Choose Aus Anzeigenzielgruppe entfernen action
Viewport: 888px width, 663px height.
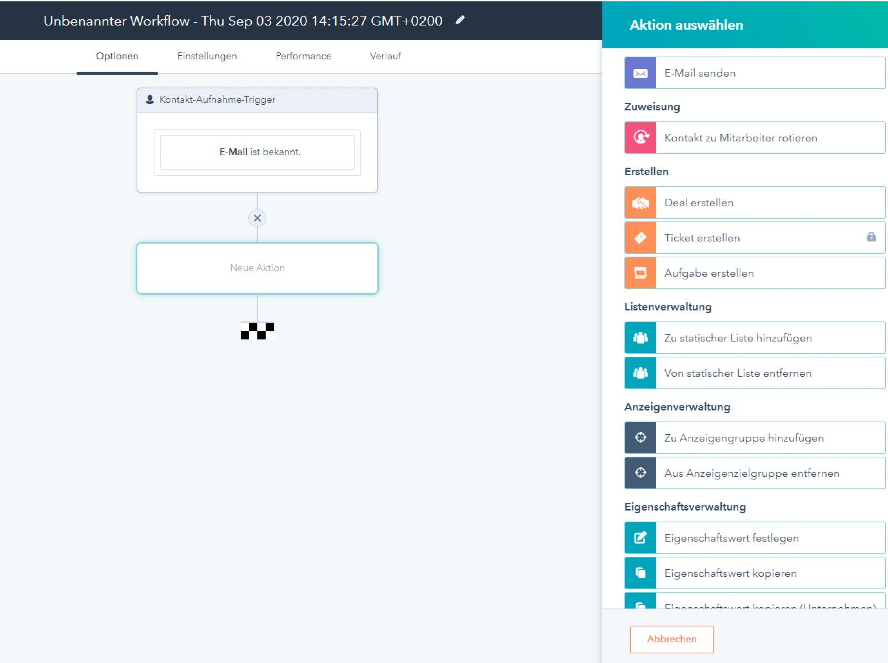[x=751, y=473]
